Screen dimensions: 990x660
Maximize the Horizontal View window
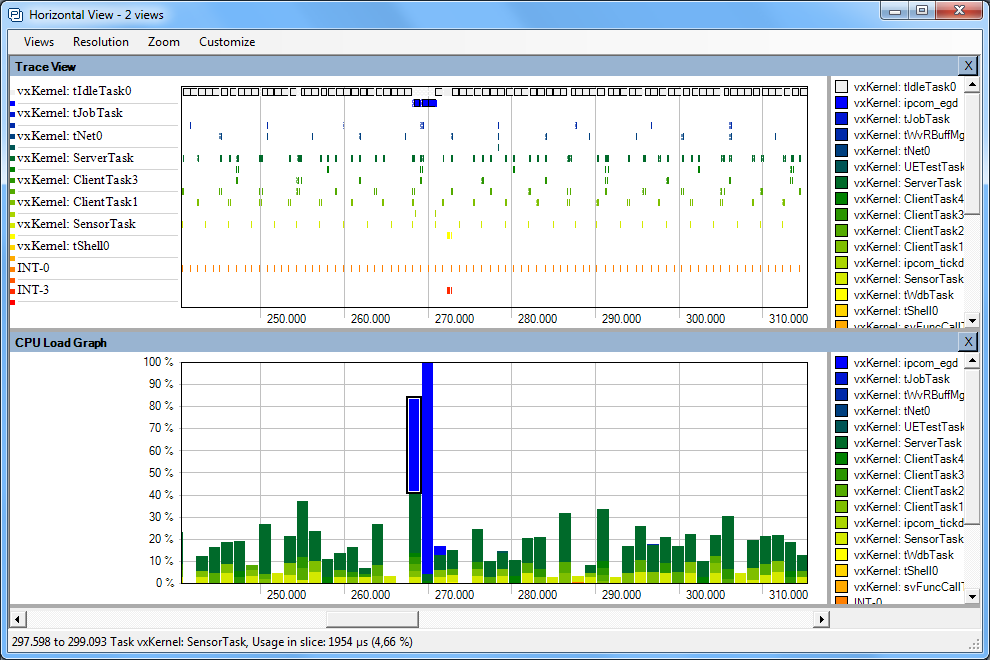tap(922, 10)
